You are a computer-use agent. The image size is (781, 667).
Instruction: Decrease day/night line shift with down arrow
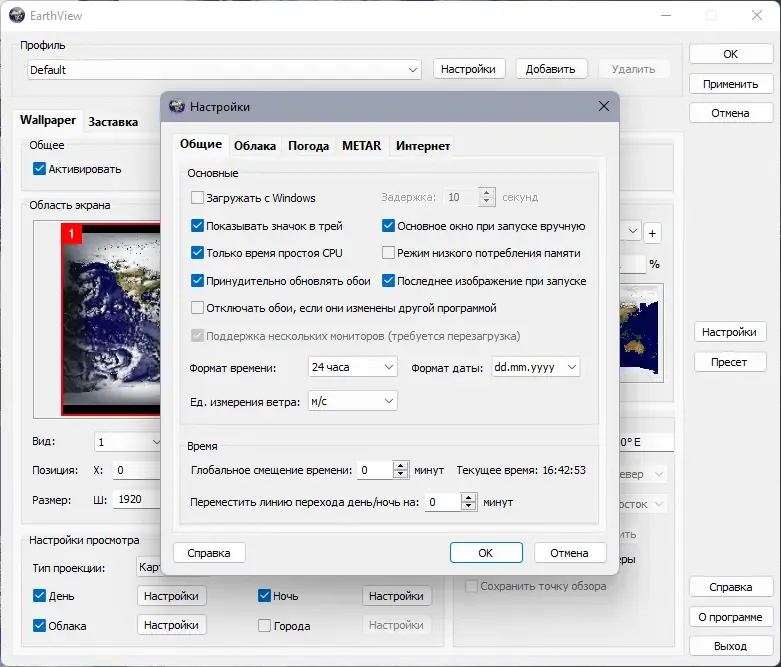click(468, 506)
